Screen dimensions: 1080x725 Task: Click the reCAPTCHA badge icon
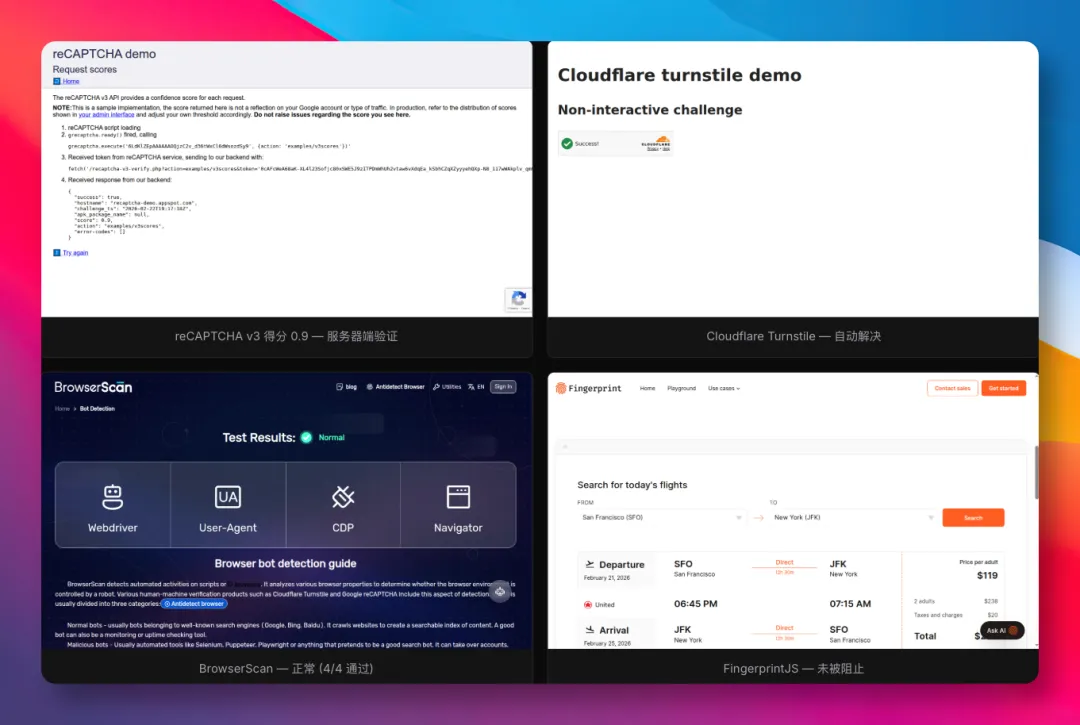519,300
